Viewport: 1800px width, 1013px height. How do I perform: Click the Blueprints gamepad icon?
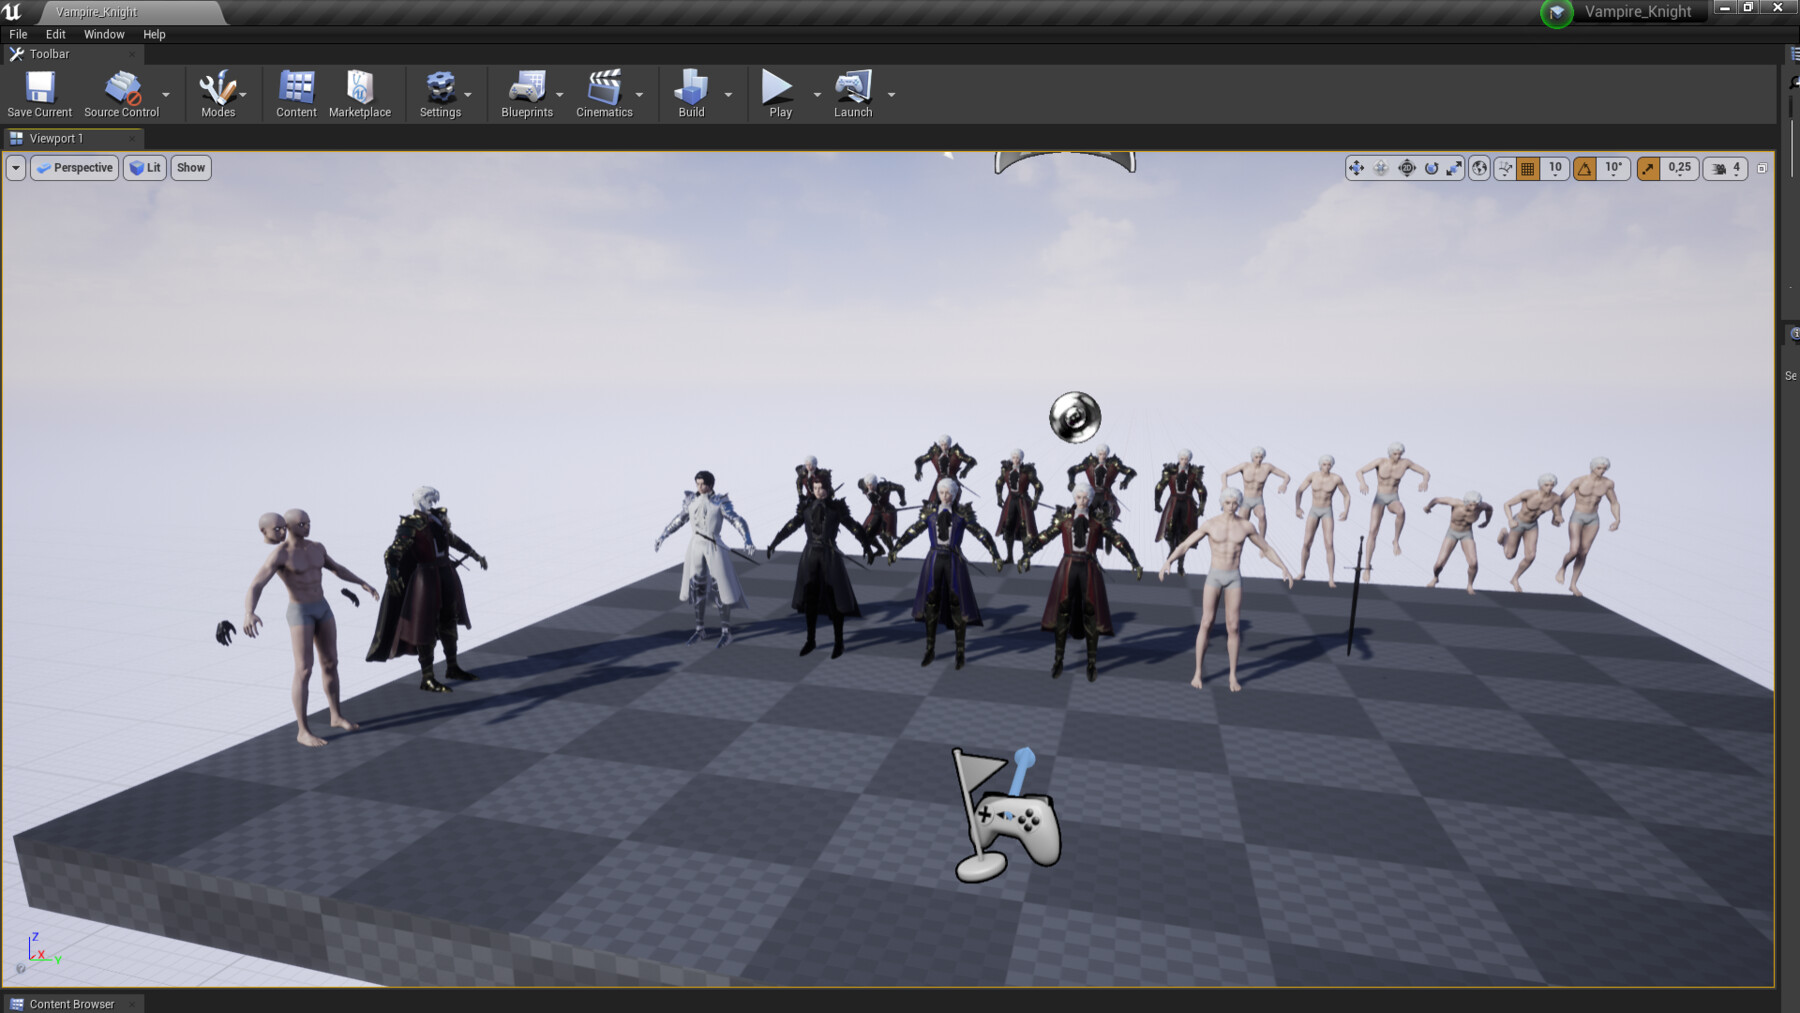click(x=527, y=88)
